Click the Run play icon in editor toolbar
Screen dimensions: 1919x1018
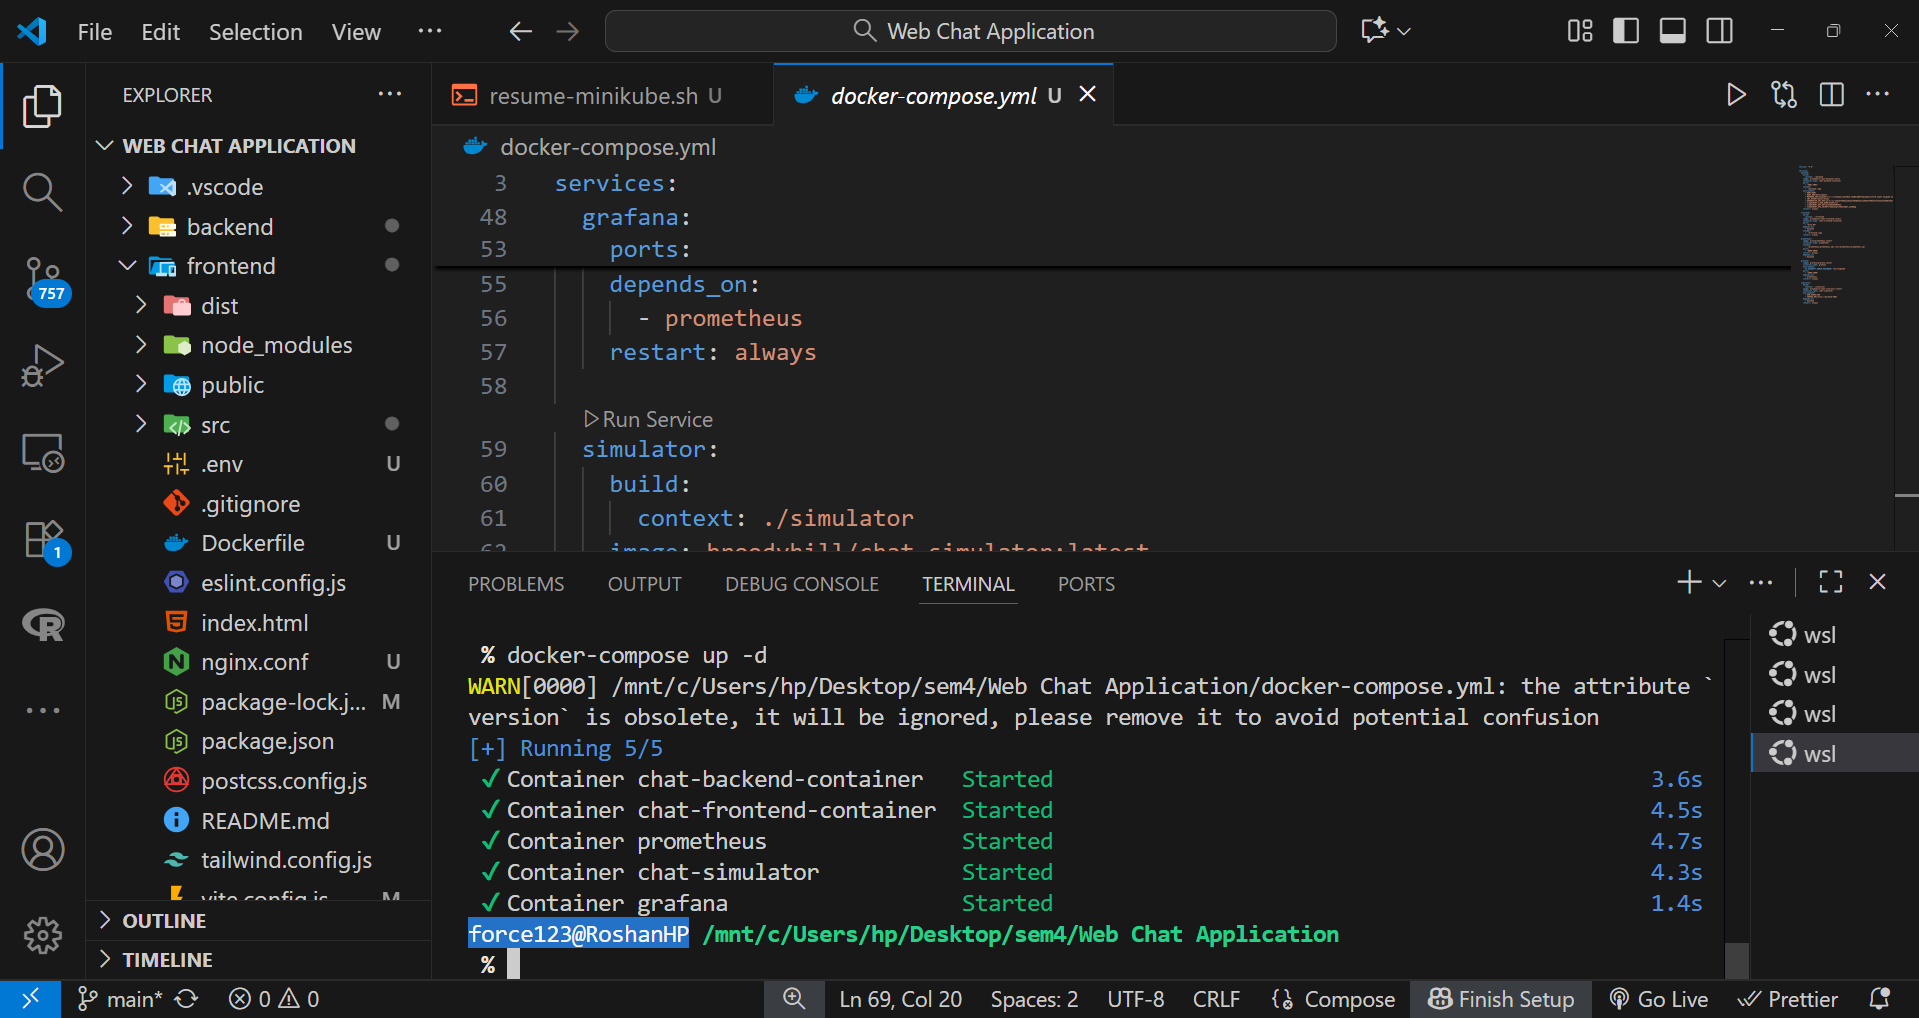tap(1736, 95)
